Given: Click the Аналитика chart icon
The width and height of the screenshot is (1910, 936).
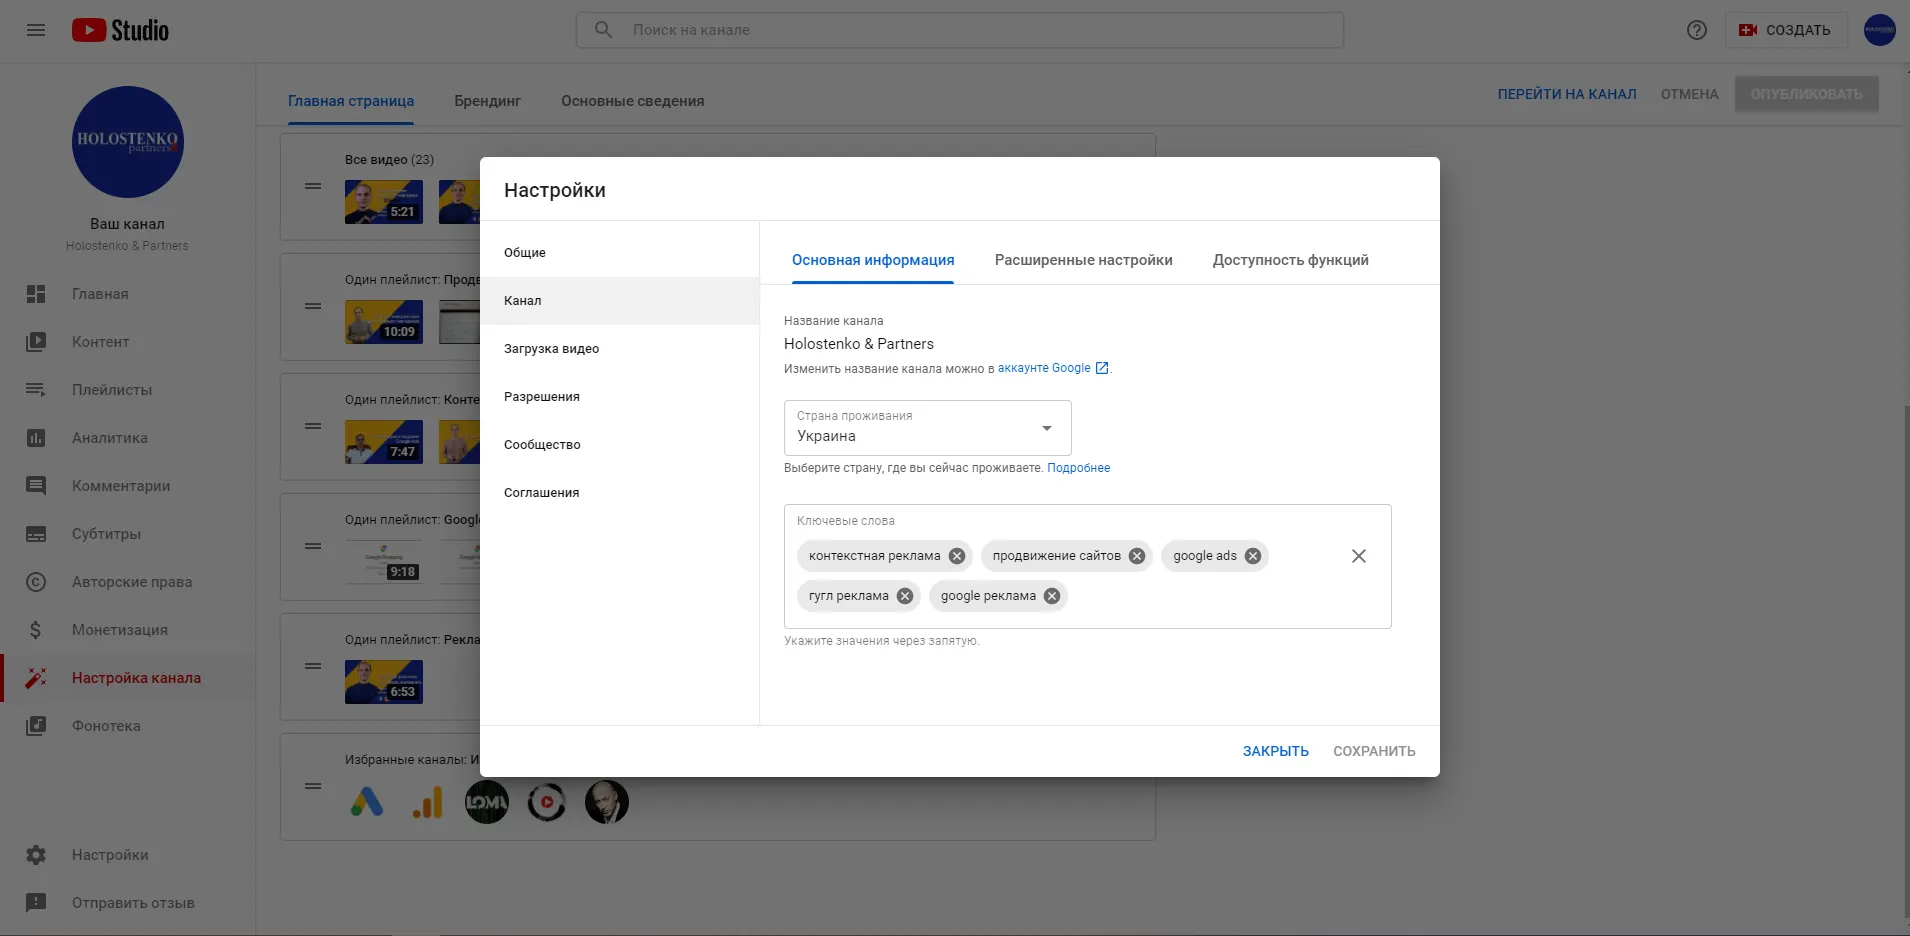Looking at the screenshot, I should click(x=36, y=438).
